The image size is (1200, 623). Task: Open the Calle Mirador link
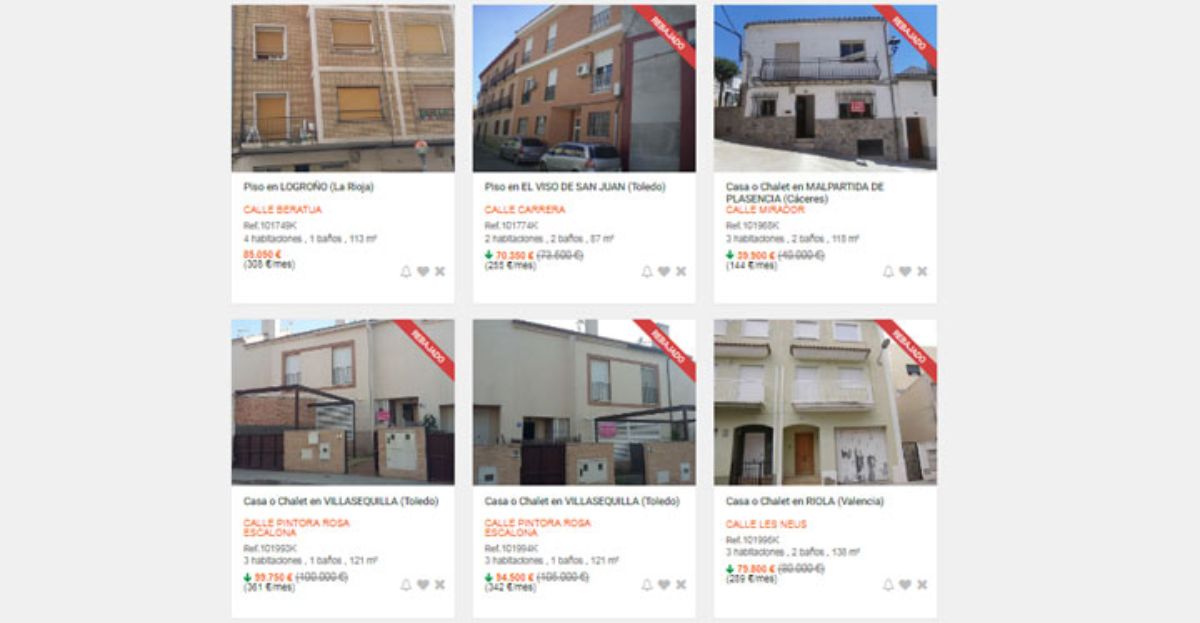point(765,210)
